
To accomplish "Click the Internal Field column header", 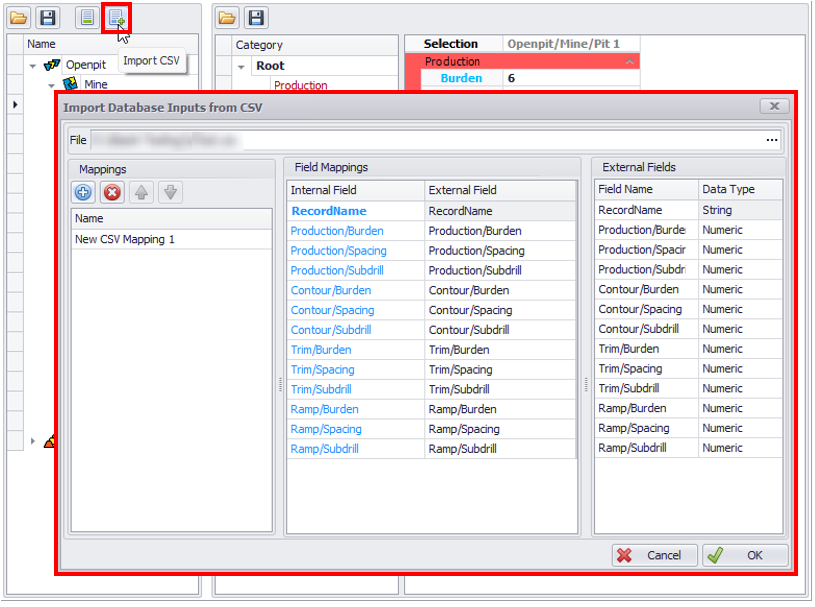I will pos(354,190).
